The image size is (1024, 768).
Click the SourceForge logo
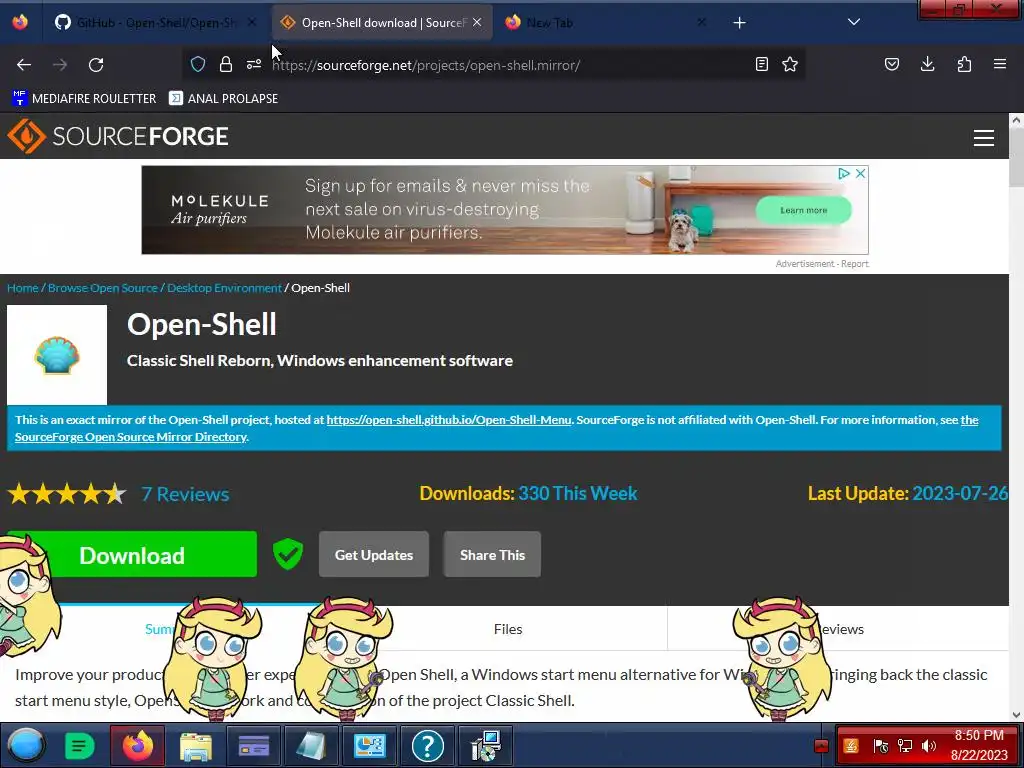point(118,136)
